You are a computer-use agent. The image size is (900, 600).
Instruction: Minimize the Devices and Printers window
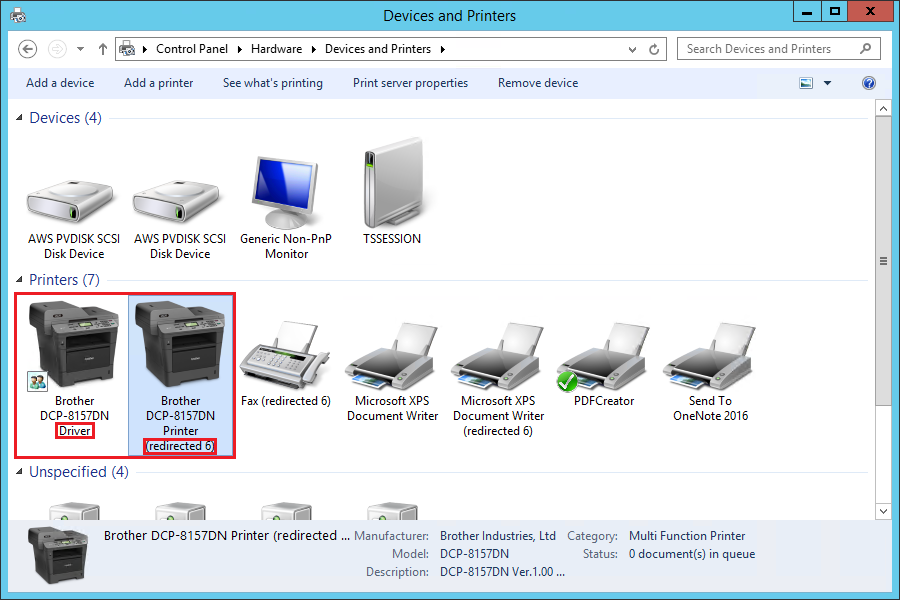[806, 11]
